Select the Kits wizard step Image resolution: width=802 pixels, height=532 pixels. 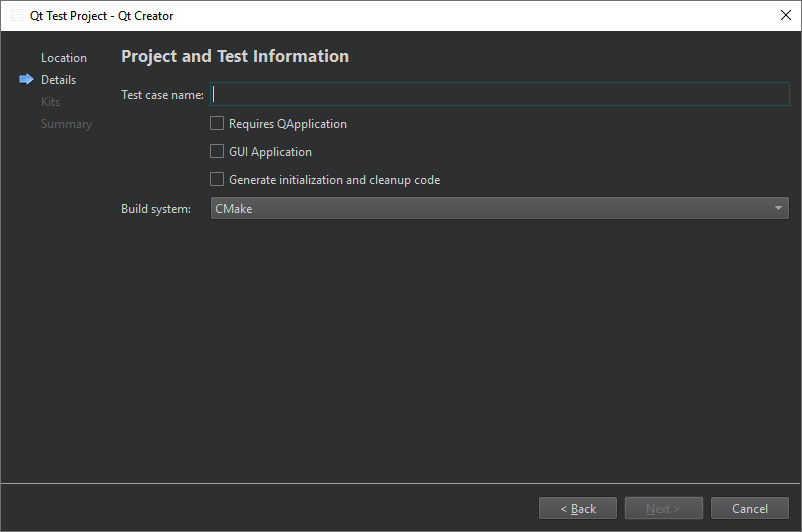pos(50,102)
